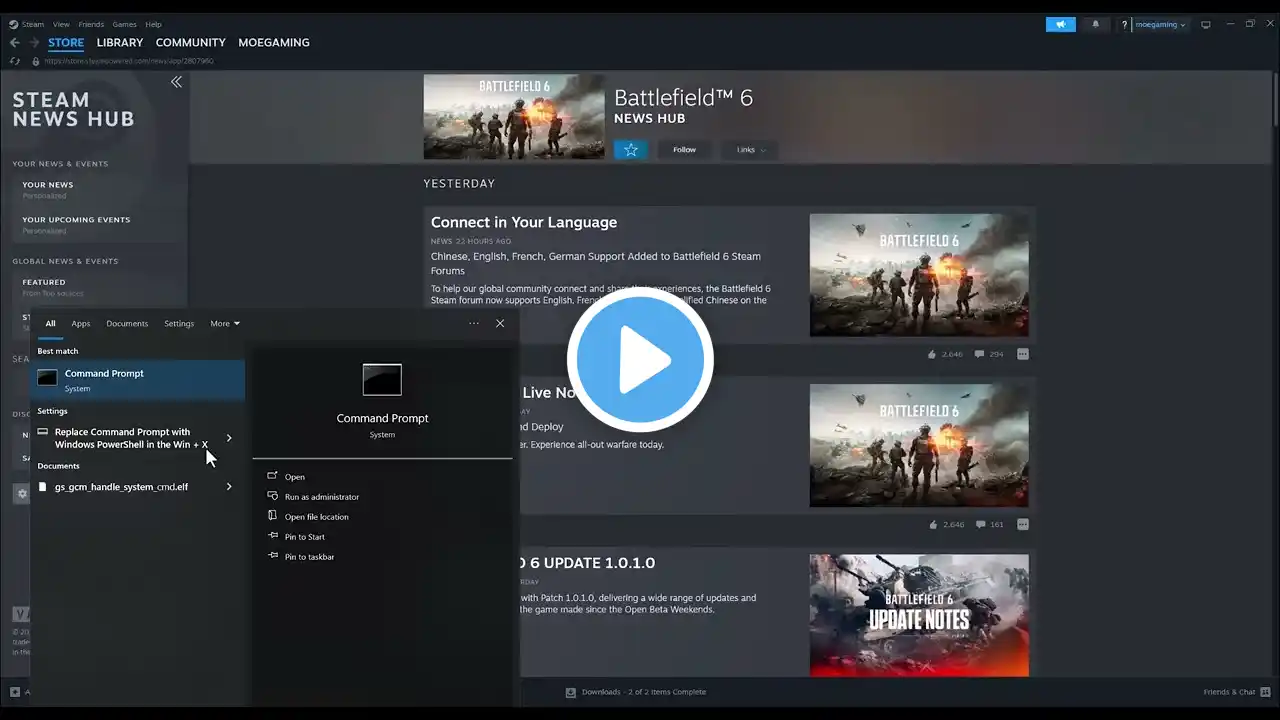Open comments icon on first news post
The image size is (1280, 720).
979,354
